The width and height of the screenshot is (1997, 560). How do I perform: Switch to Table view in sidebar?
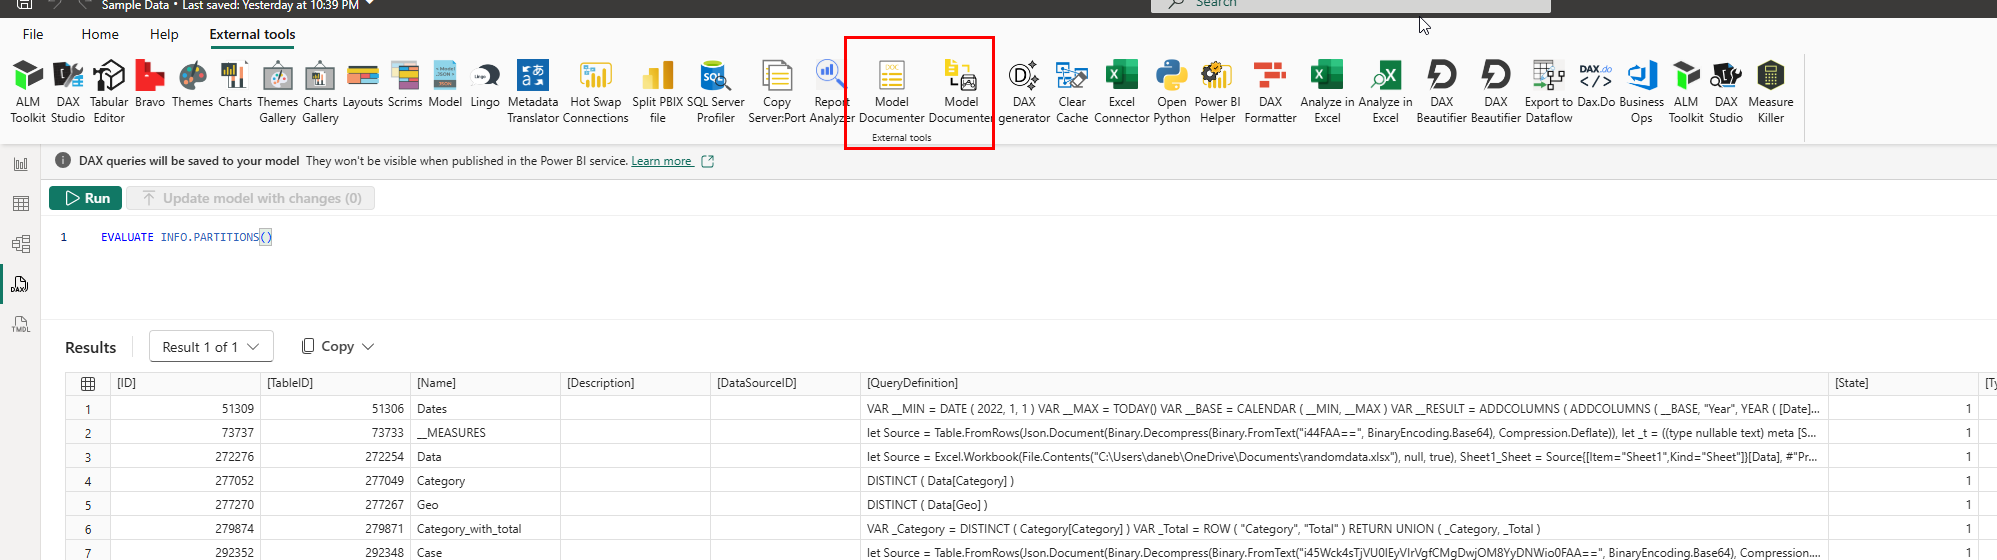(20, 204)
